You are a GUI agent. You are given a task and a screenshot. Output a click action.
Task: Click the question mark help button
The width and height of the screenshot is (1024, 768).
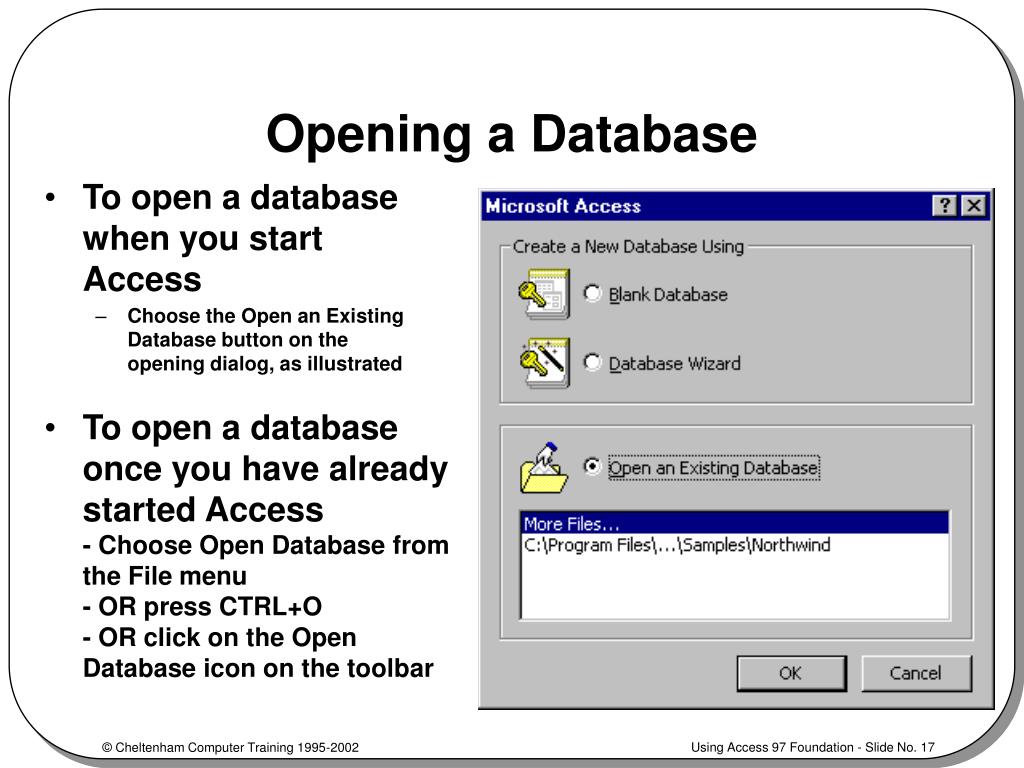[944, 206]
